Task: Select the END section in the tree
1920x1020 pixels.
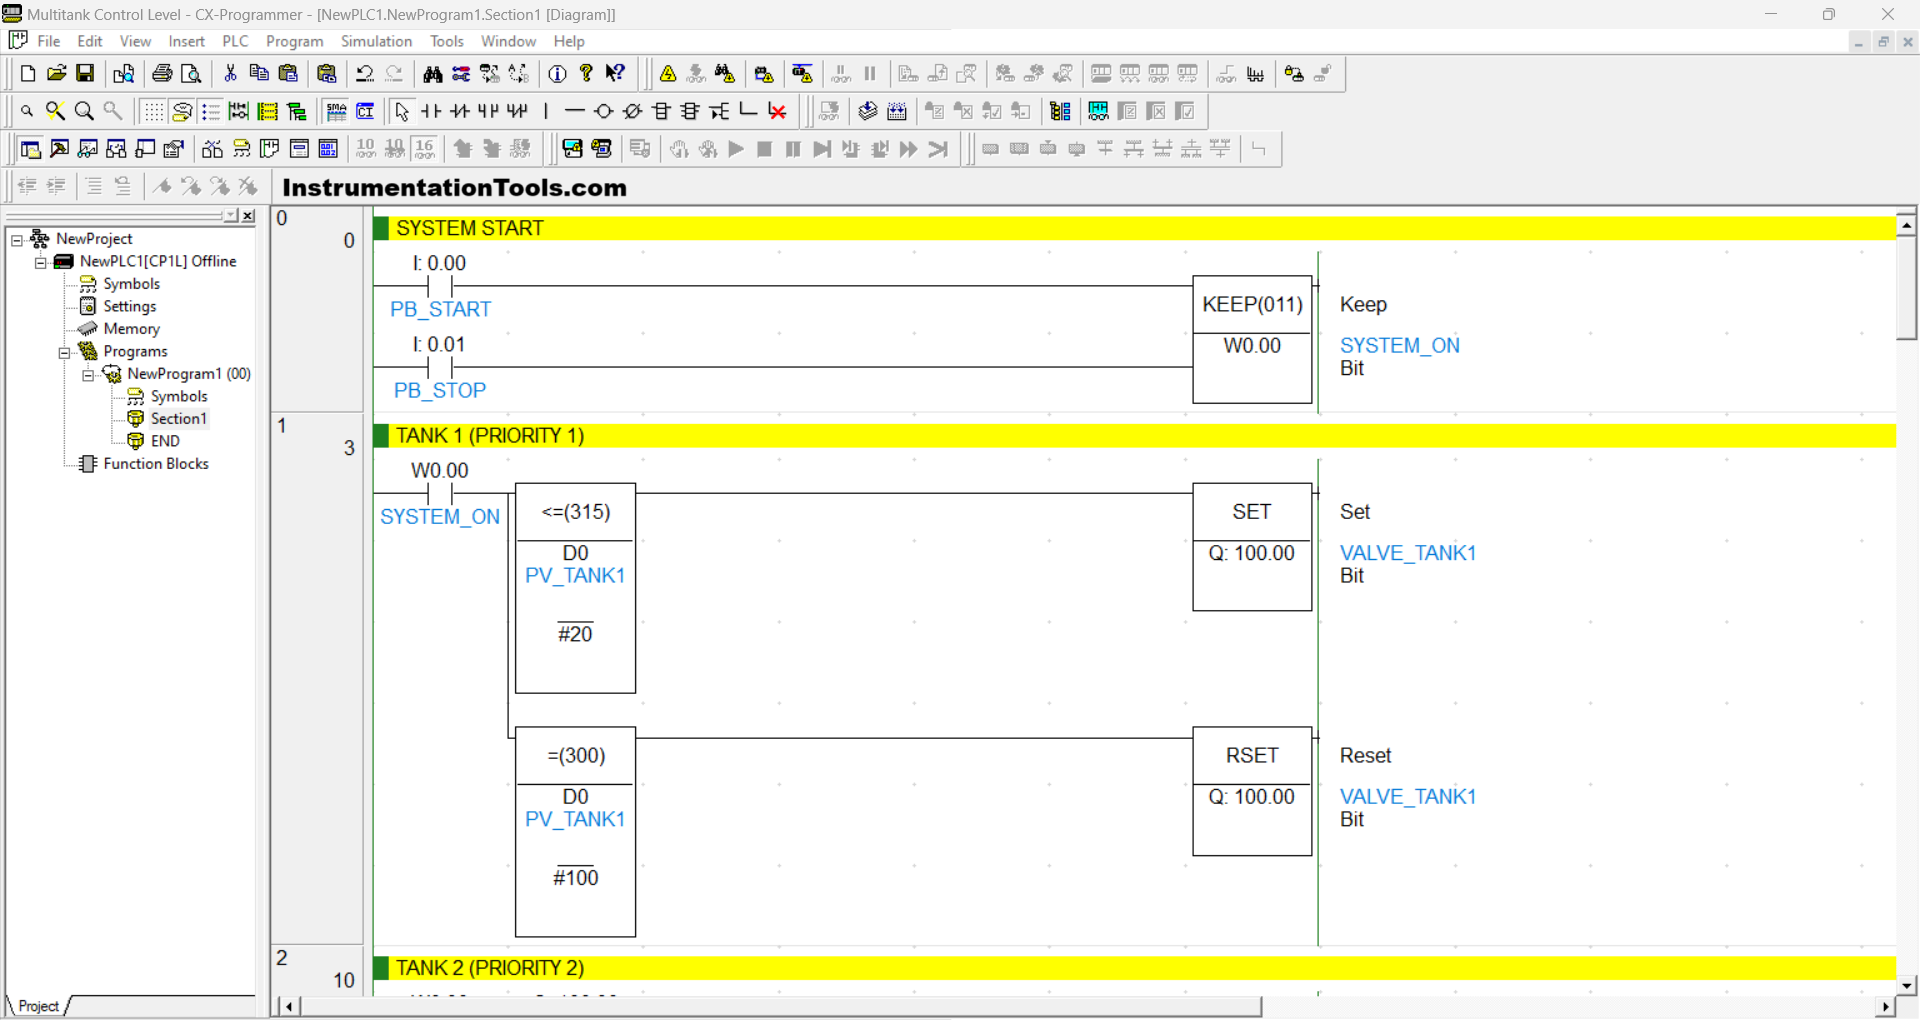Action: tap(165, 441)
